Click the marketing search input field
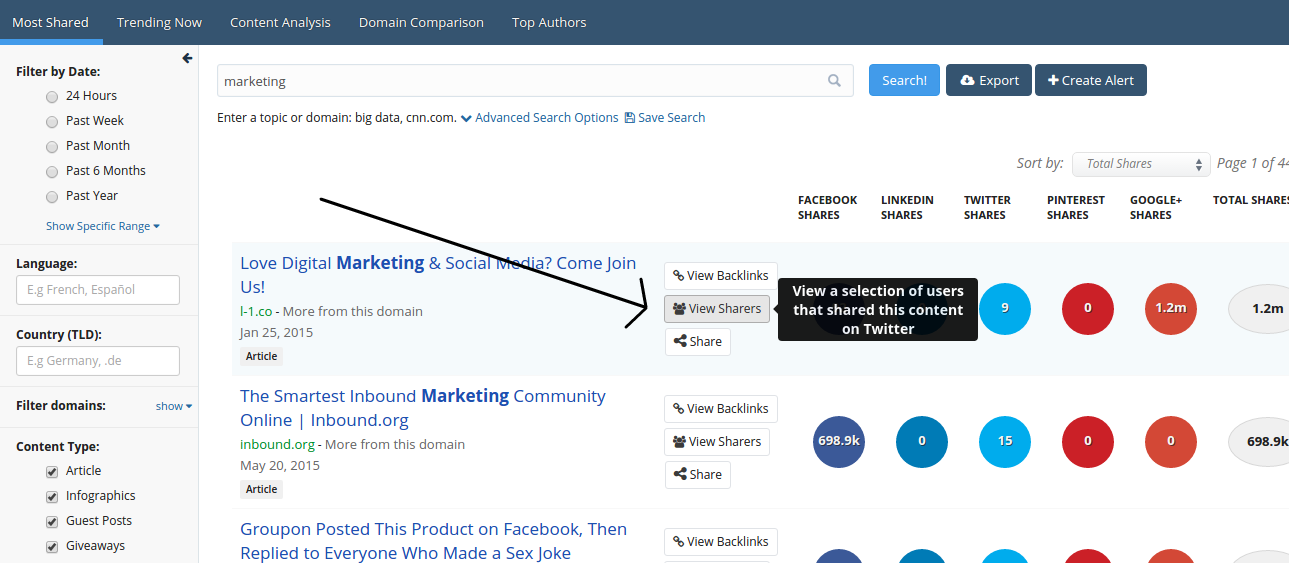The width and height of the screenshot is (1289, 563). click(535, 81)
